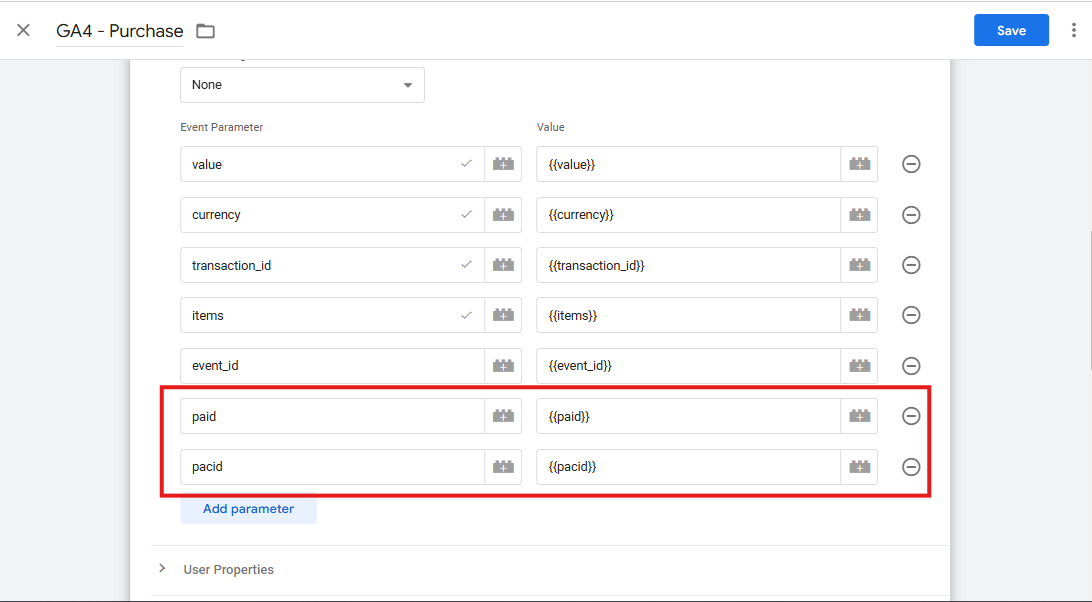Click the event_id parameter name field
The width and height of the screenshot is (1092, 602).
click(332, 366)
